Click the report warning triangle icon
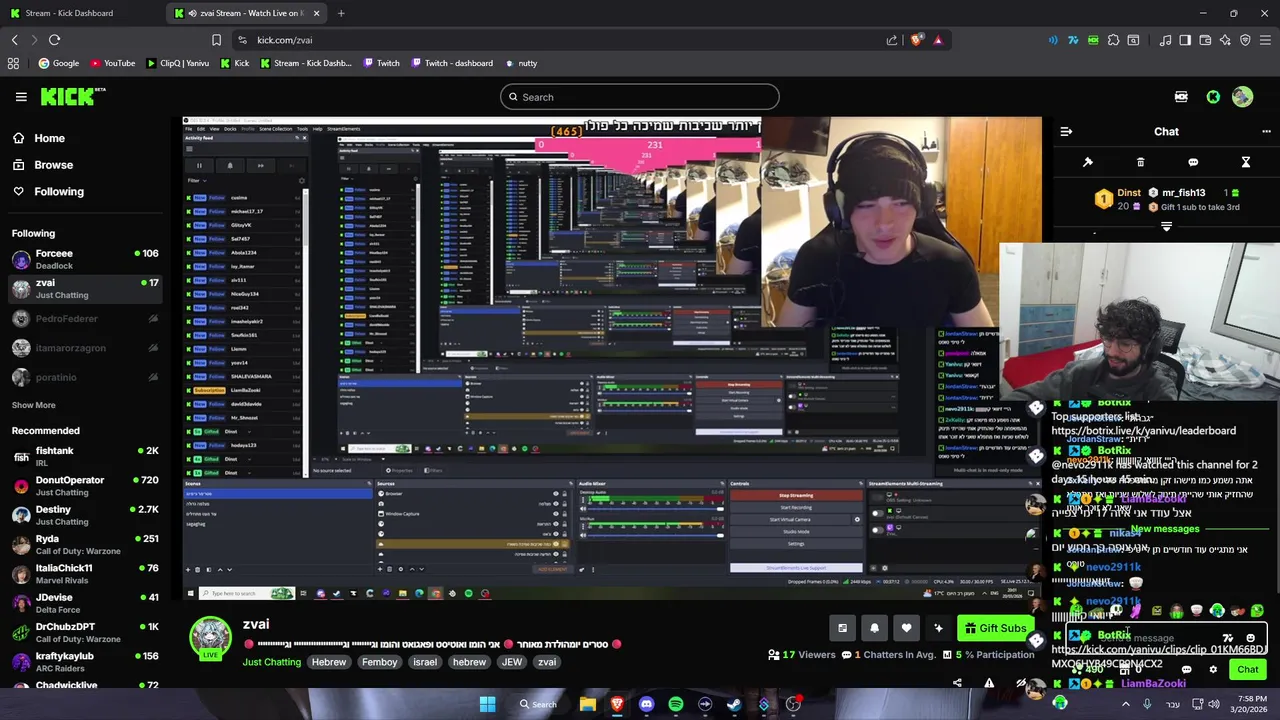This screenshot has width=1280, height=720. pyautogui.click(x=989, y=683)
